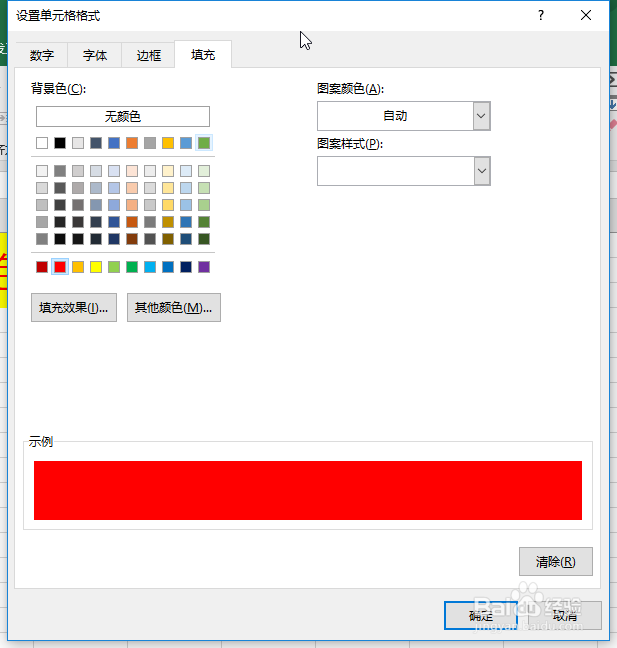
Task: Choose the orange theme color swatch
Action: click(x=132, y=143)
